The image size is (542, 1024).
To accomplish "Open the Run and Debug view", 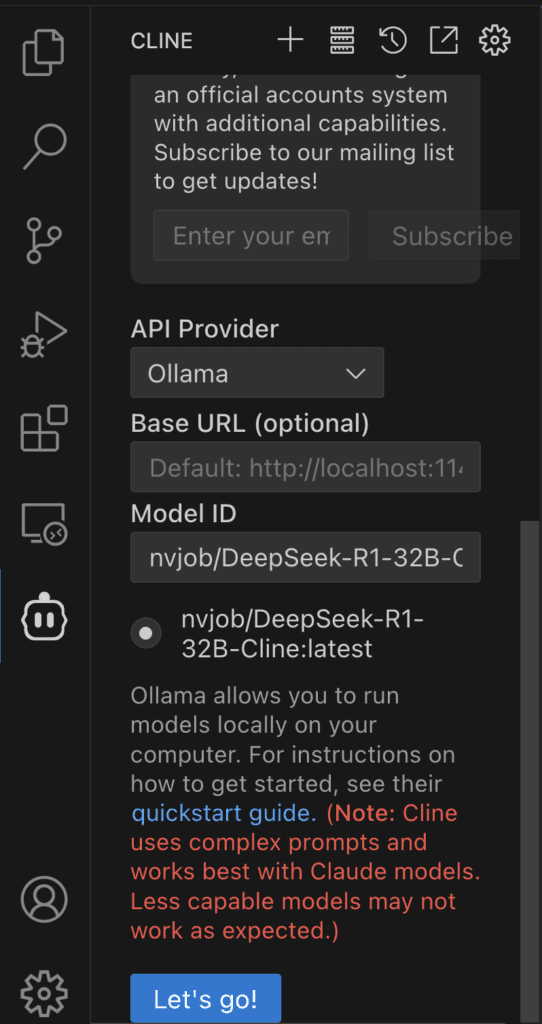I will click(x=44, y=335).
